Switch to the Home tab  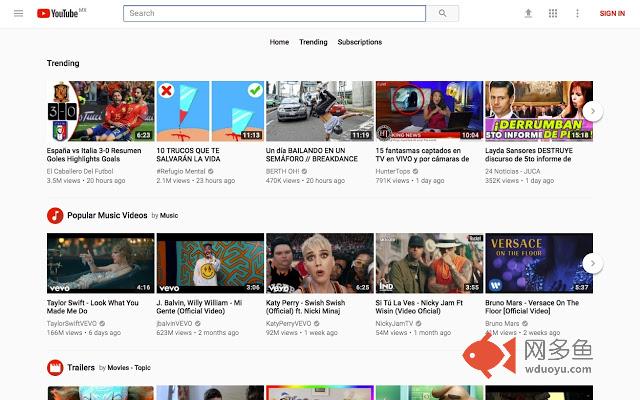tap(279, 42)
